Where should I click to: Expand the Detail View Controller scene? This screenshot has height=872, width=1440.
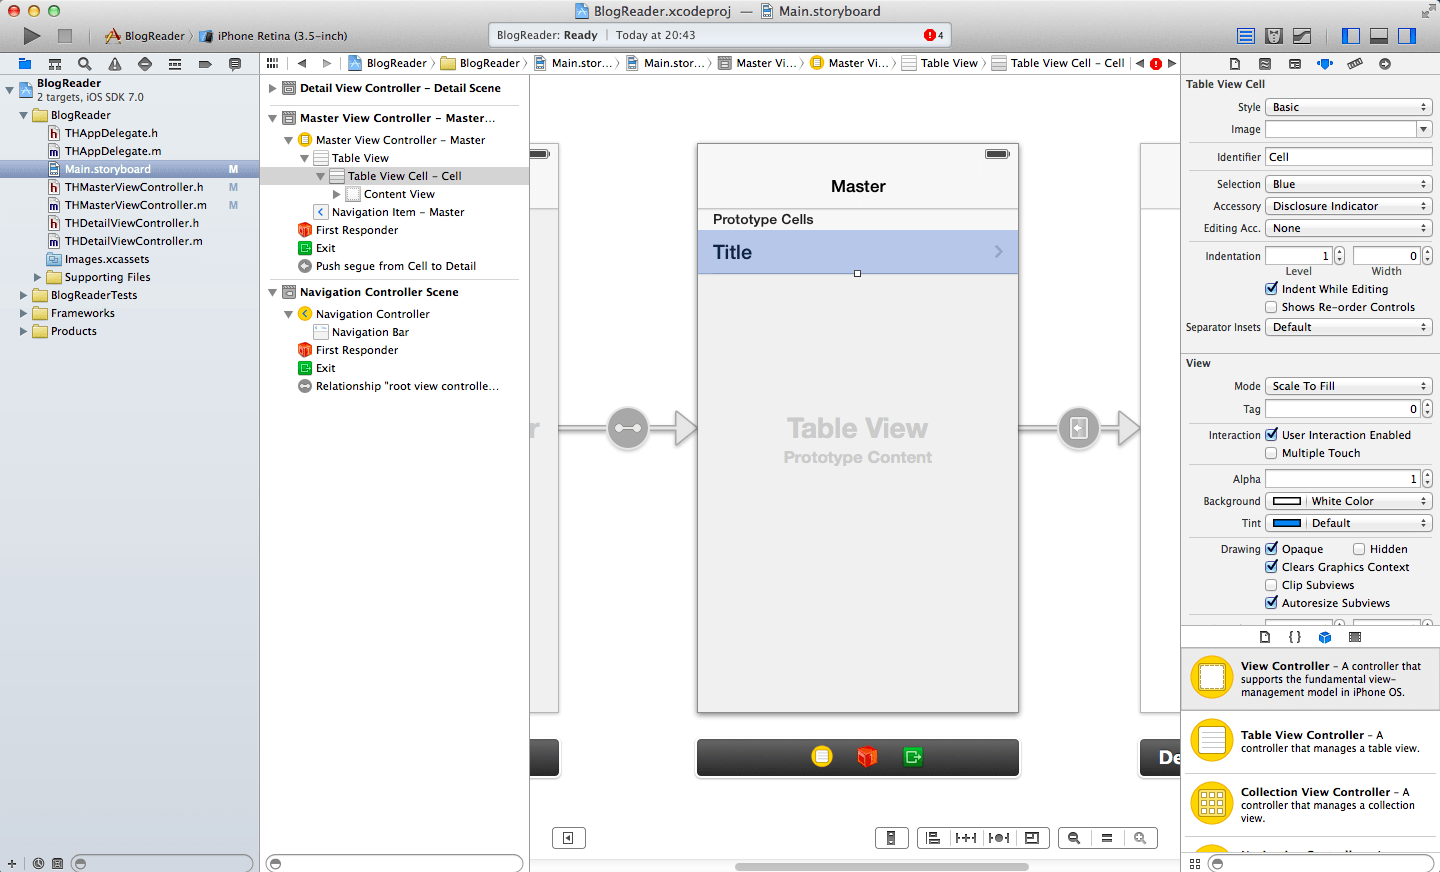[272, 88]
